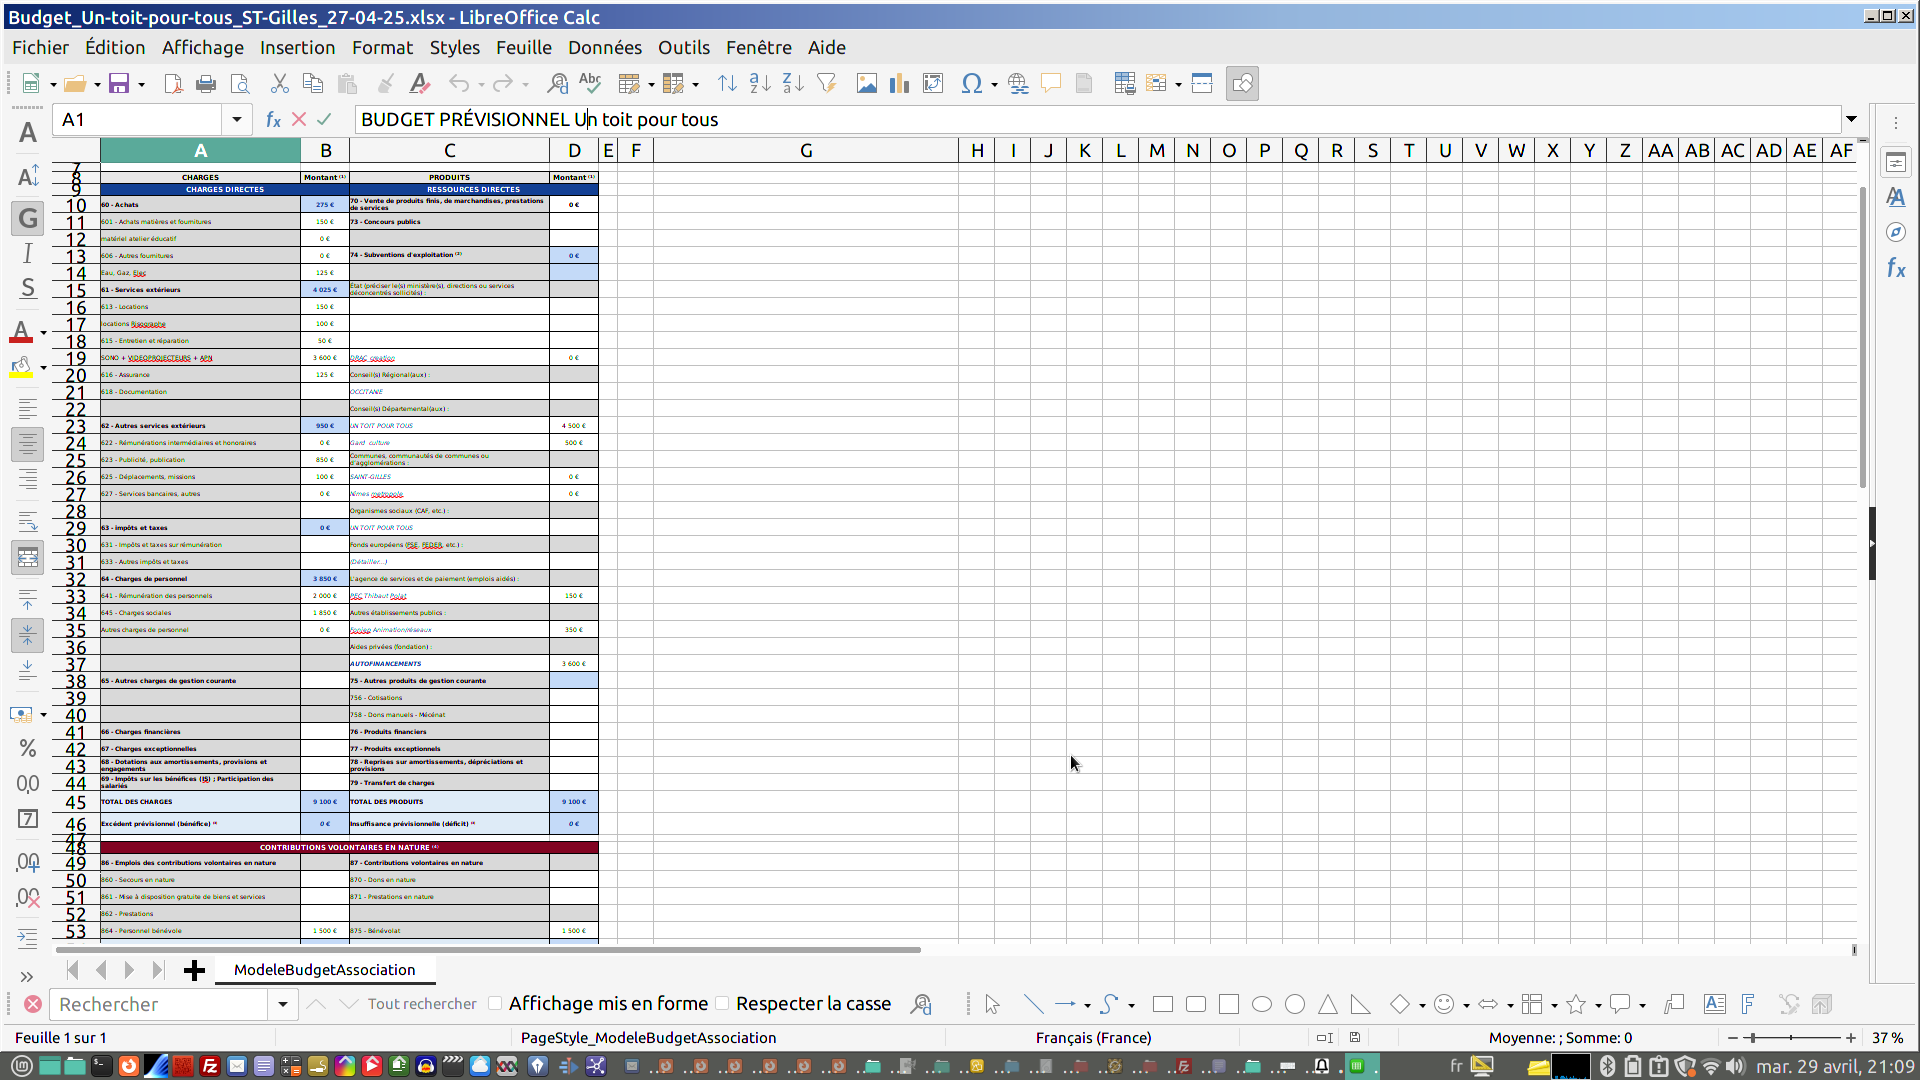Click the Save document icon
Viewport: 1920px width, 1080px height.
pyautogui.click(x=119, y=84)
